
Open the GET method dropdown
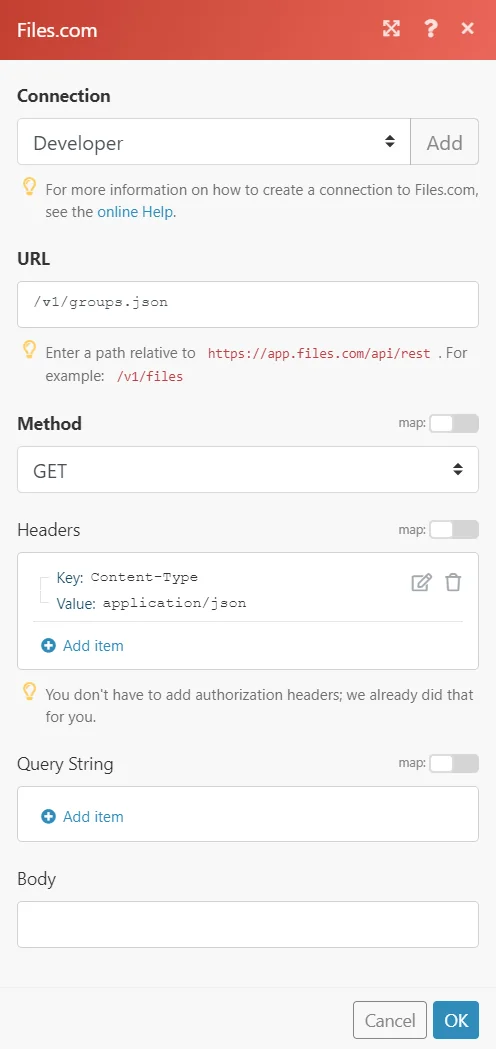pos(248,470)
